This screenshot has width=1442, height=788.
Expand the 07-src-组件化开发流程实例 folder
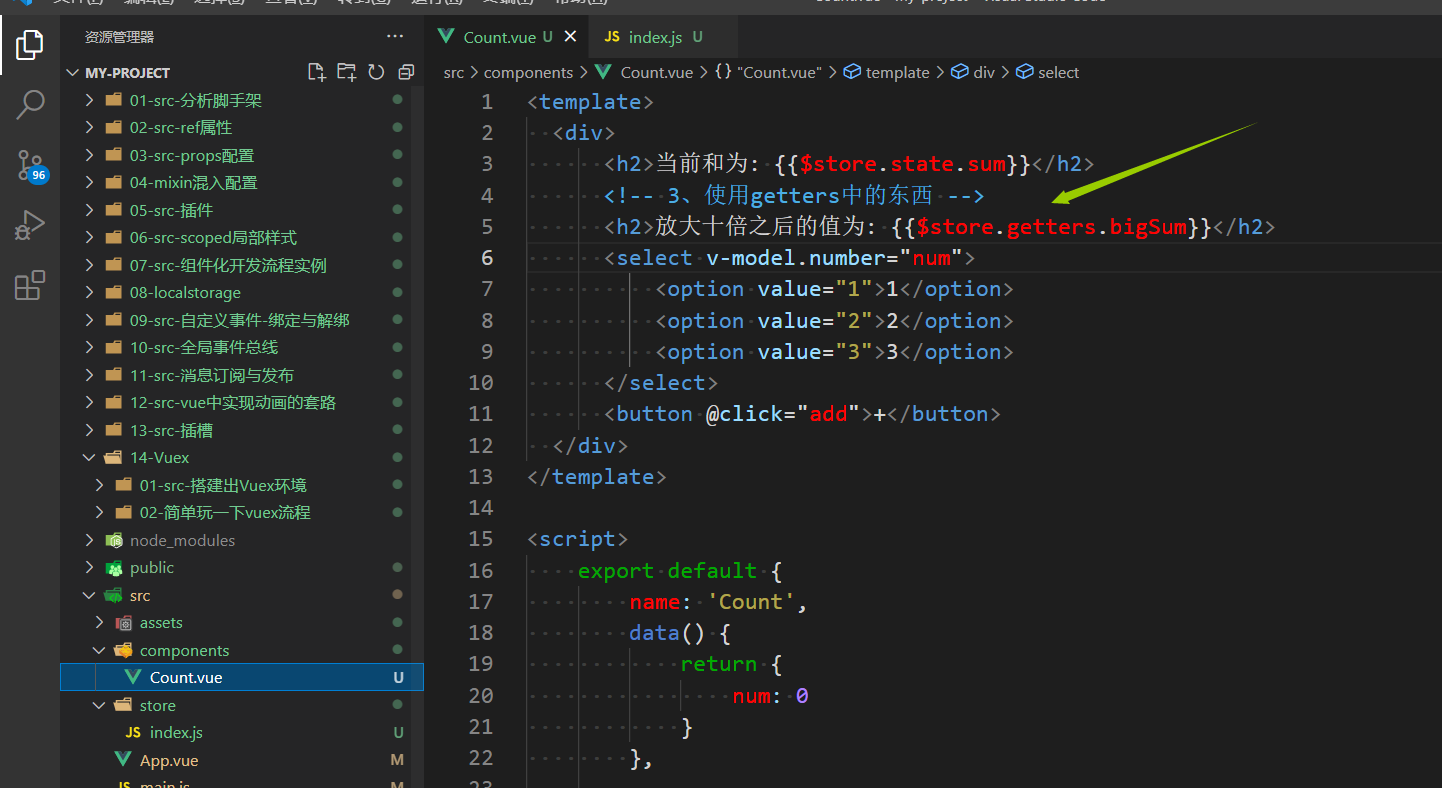coord(242,265)
